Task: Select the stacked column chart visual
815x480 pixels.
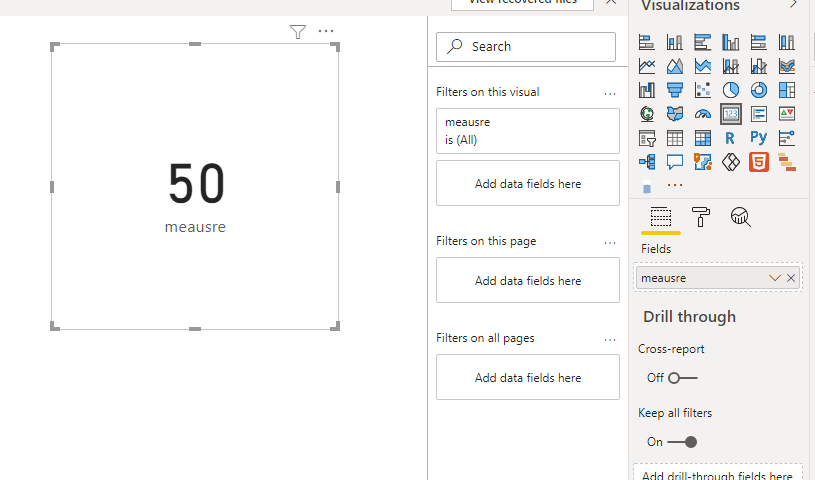Action: tap(675, 42)
